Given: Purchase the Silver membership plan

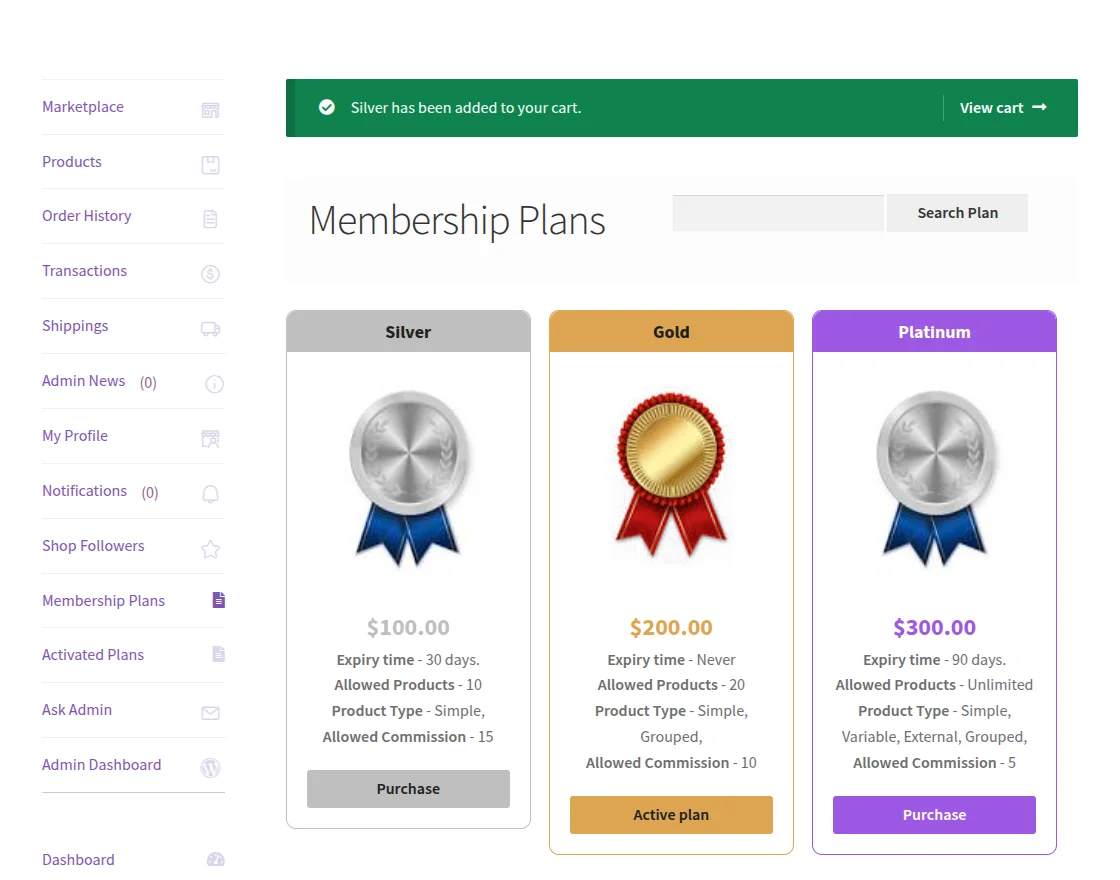Looking at the screenshot, I should point(408,789).
